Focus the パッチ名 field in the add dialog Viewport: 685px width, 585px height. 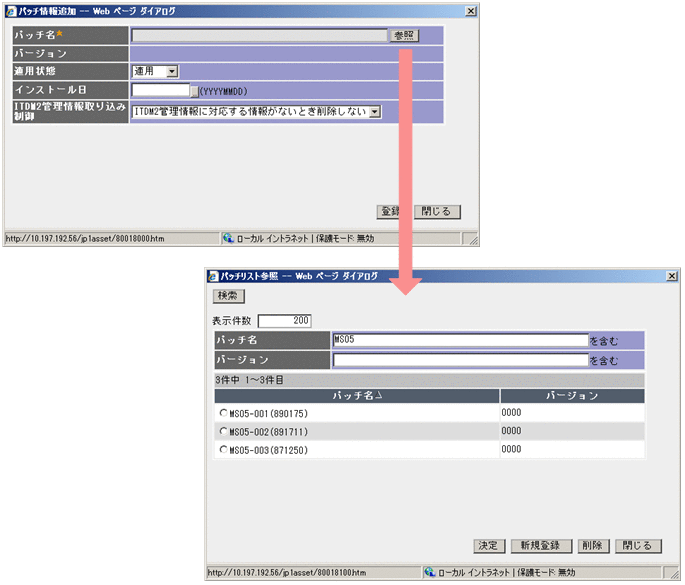tap(259, 35)
